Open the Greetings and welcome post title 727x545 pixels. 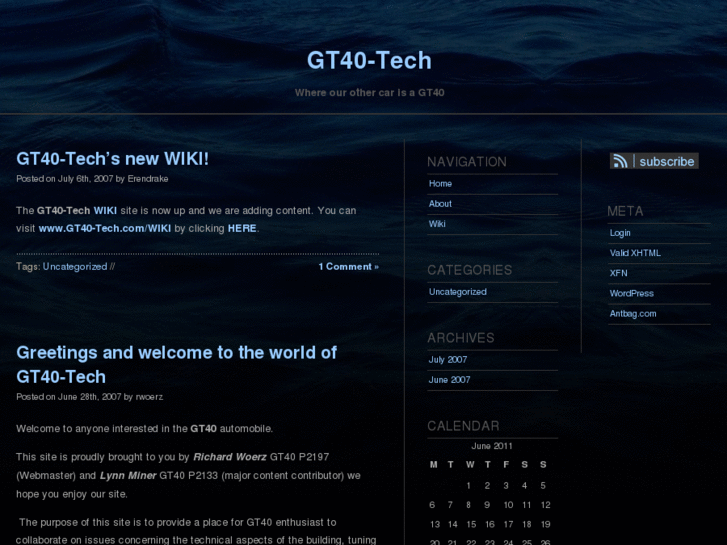pyautogui.click(x=176, y=365)
